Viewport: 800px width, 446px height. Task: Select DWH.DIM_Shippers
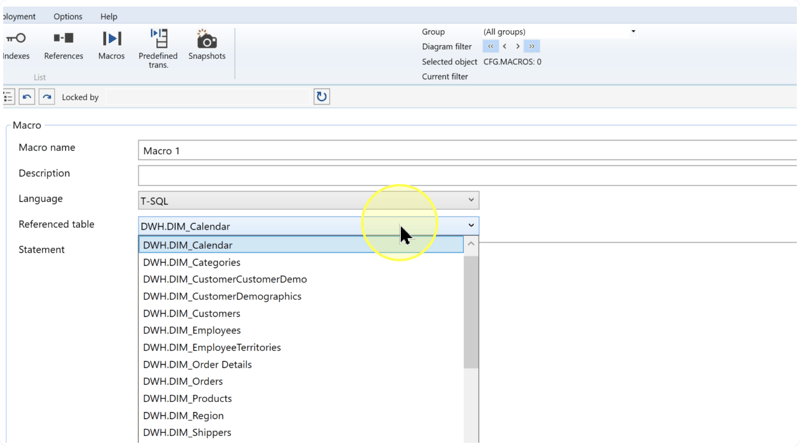pos(301,432)
